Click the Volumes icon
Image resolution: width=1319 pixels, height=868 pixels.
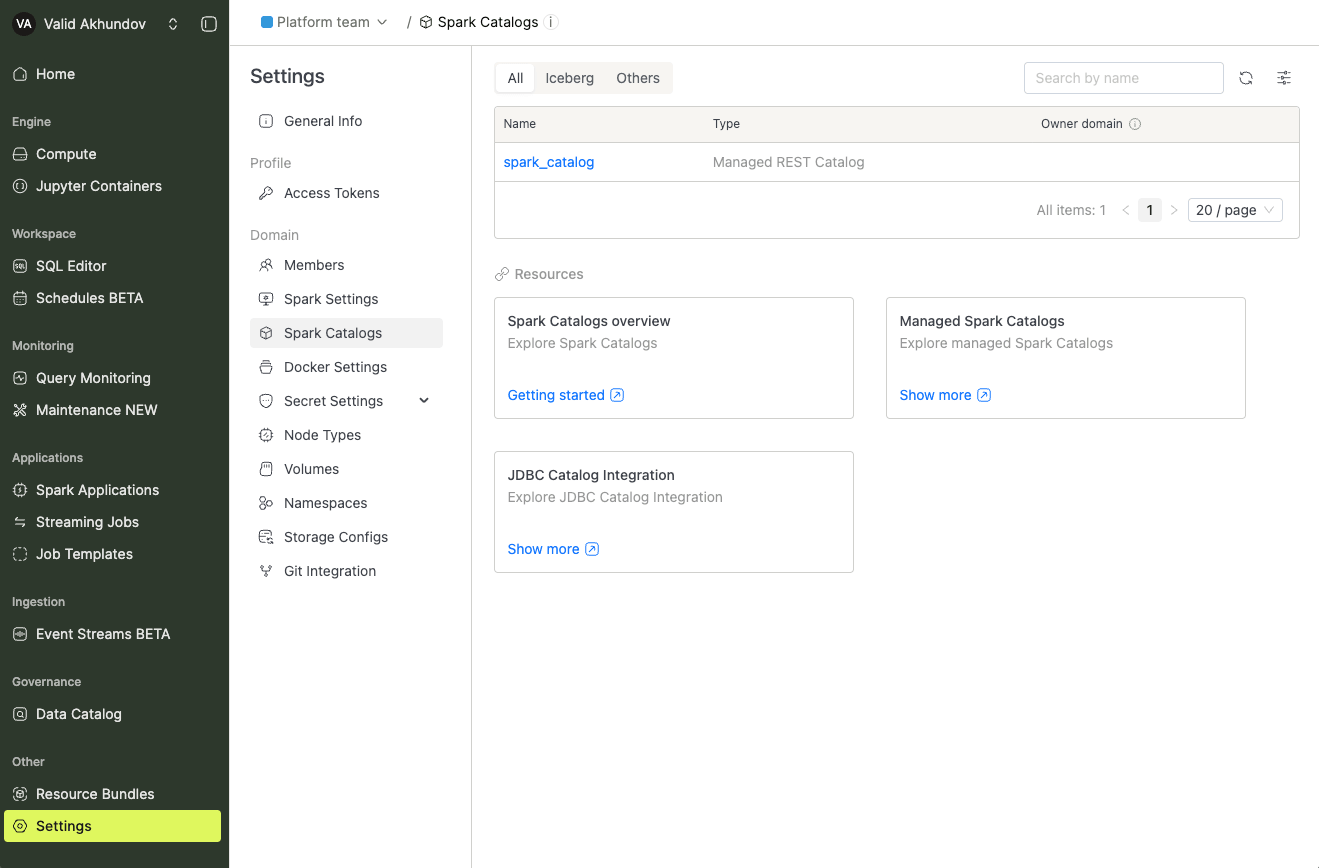point(266,469)
